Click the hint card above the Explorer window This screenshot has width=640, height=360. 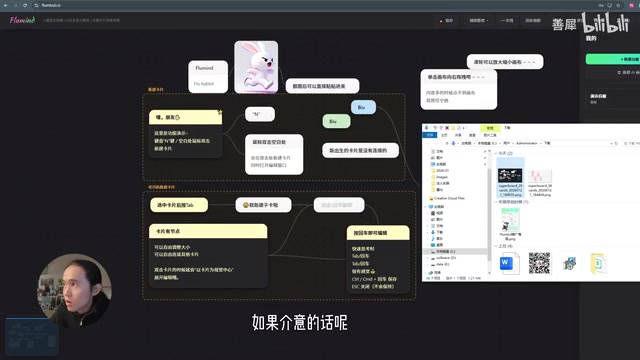click(x=459, y=89)
